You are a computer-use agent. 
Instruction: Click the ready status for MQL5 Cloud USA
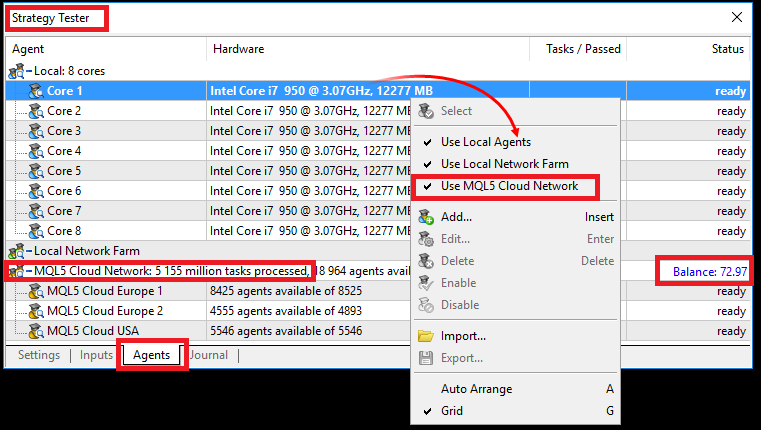click(x=731, y=331)
